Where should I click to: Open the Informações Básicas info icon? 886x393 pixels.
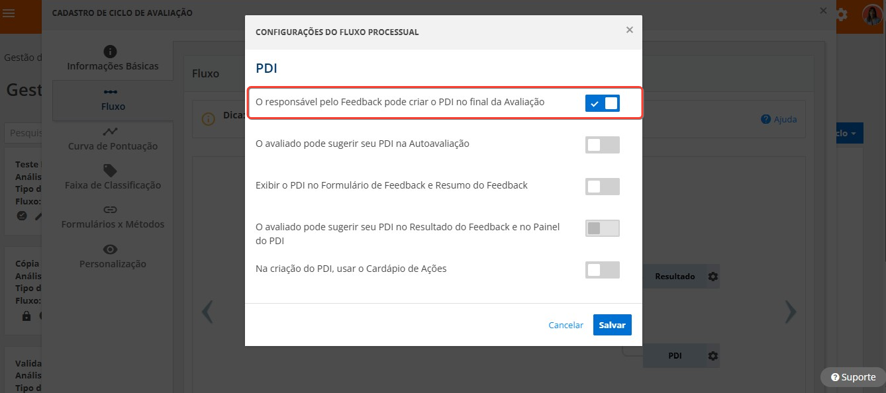click(x=110, y=51)
